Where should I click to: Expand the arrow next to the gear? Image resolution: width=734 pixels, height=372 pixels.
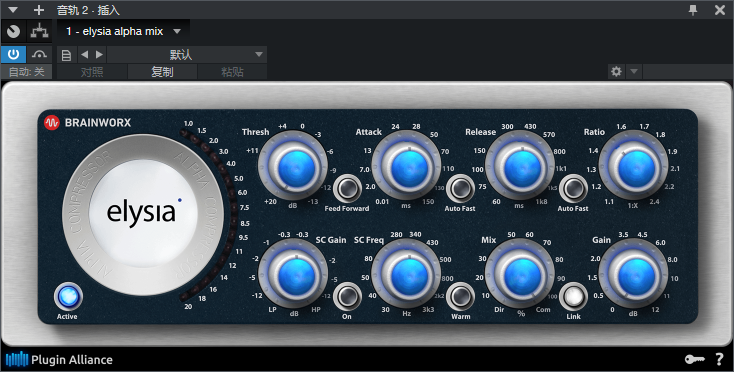click(x=634, y=72)
